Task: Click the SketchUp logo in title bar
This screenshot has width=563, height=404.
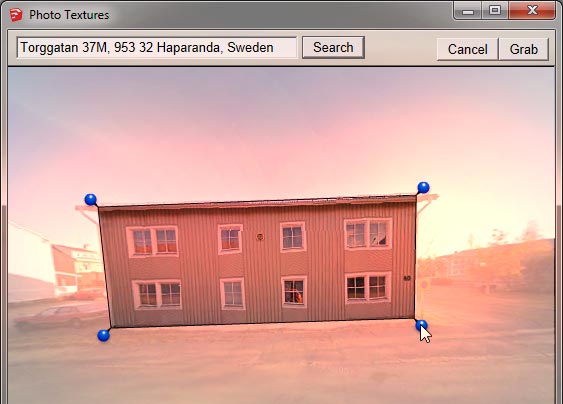Action: (16, 15)
